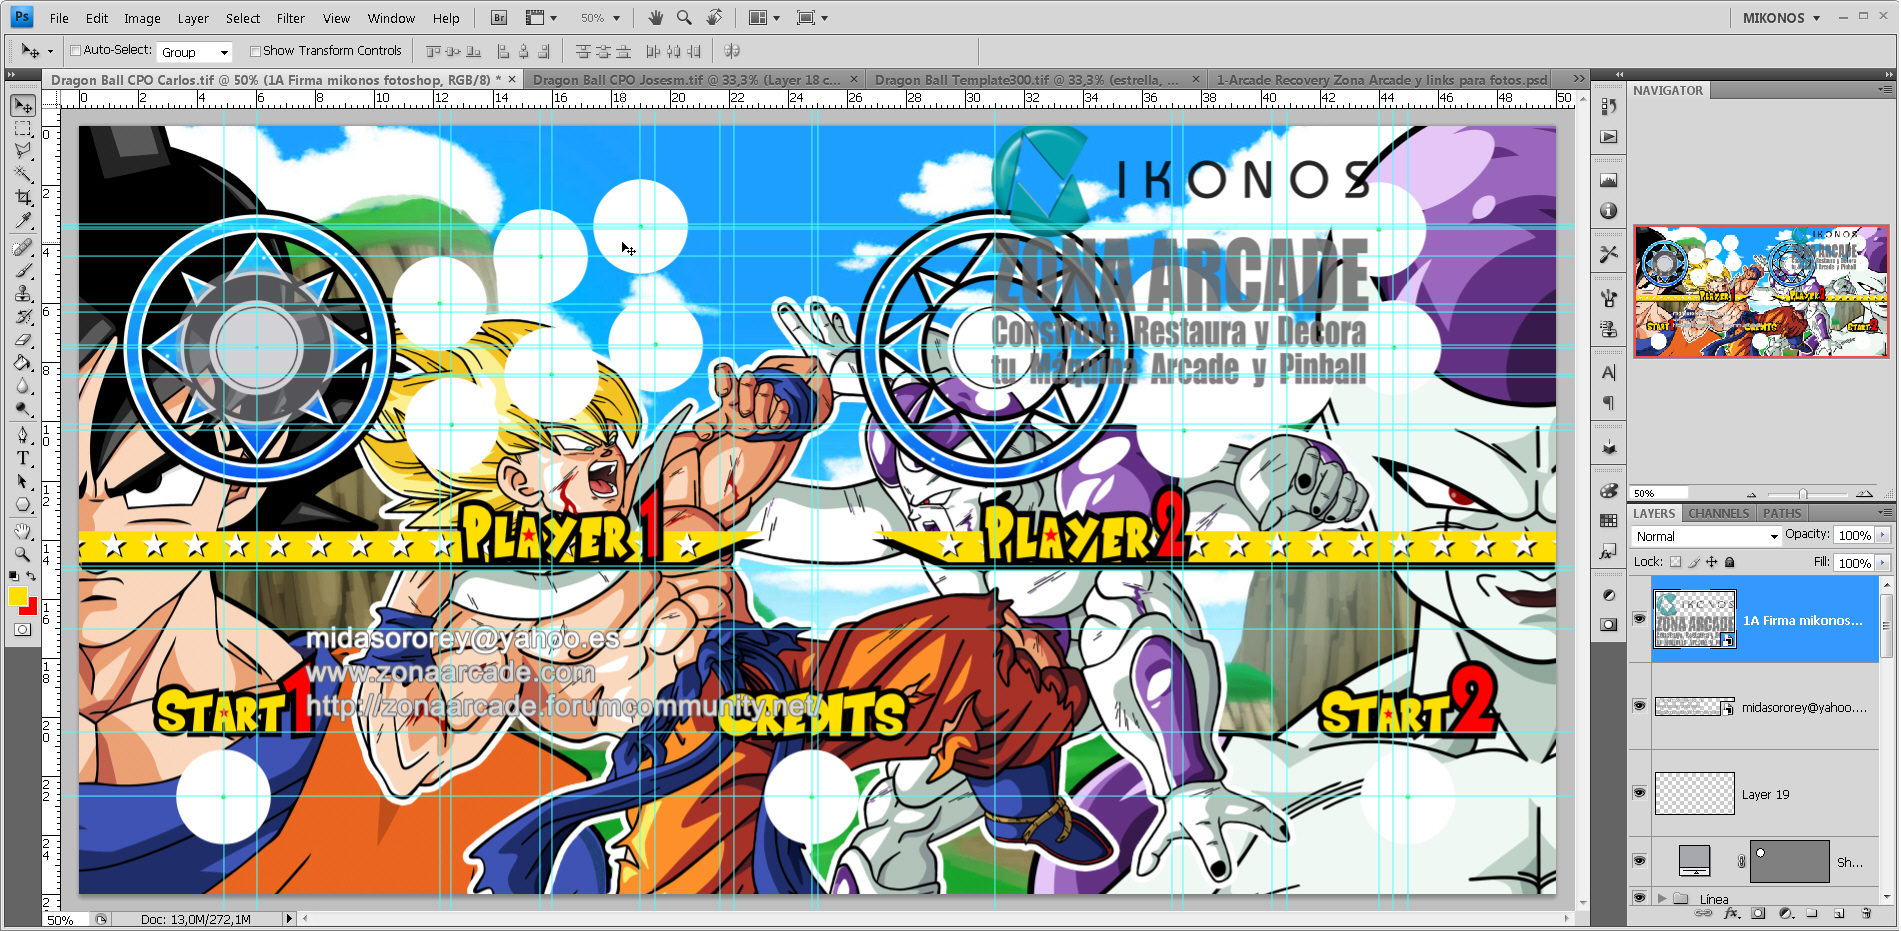This screenshot has height=931, width=1901.
Task: Select the Magic Wand tool
Action: click(22, 174)
